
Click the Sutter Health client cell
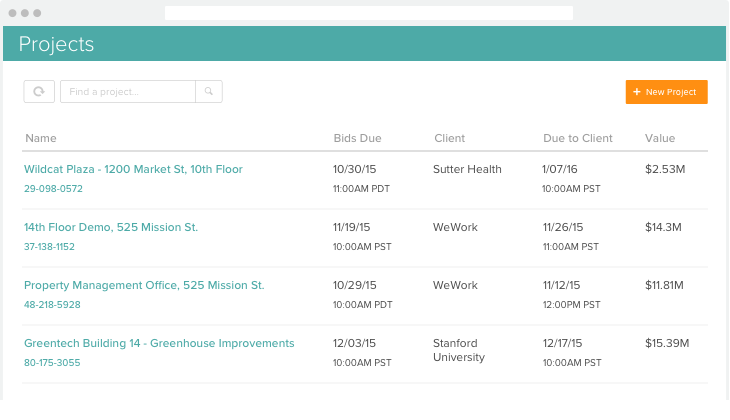(x=467, y=169)
